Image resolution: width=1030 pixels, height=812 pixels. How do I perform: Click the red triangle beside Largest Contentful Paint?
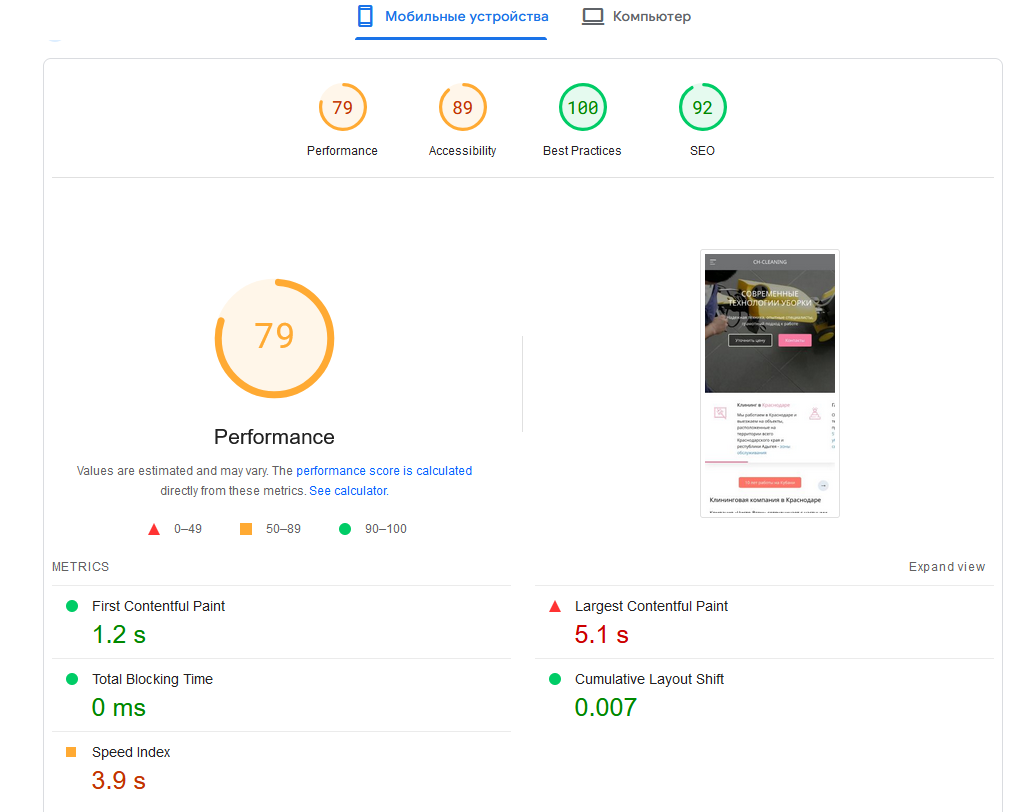tap(555, 606)
